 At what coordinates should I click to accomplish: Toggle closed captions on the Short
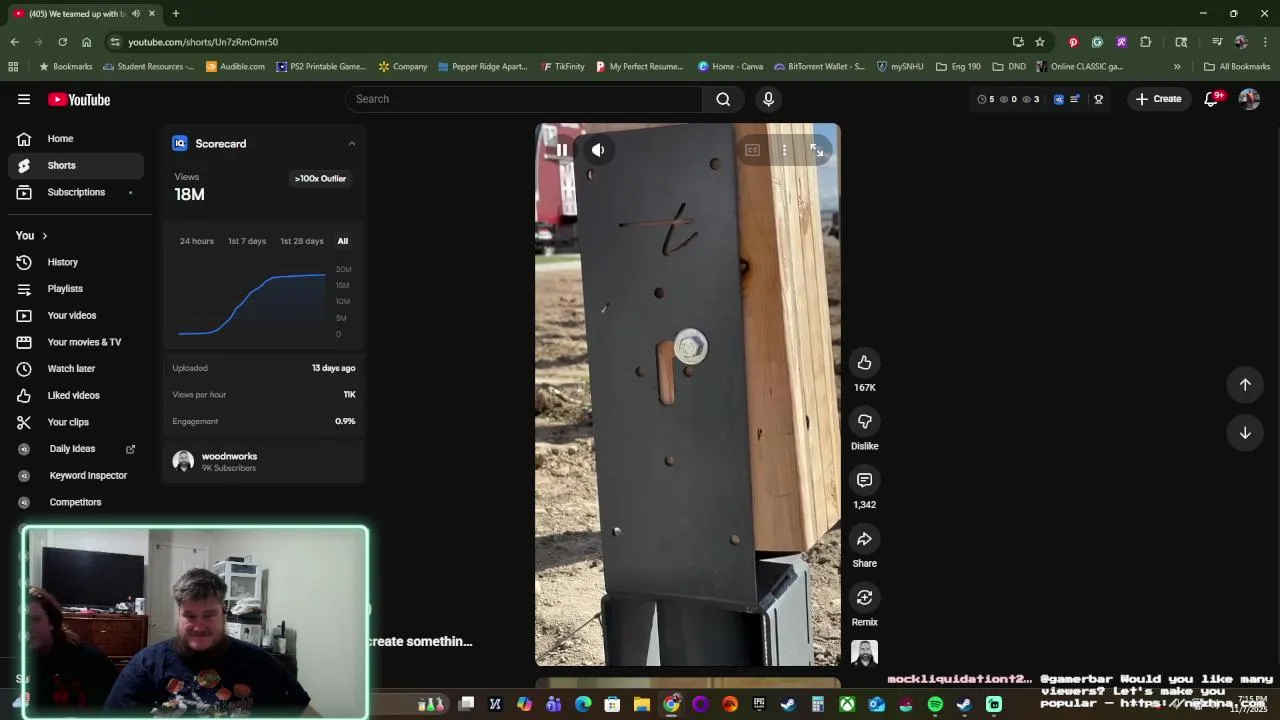tap(752, 150)
